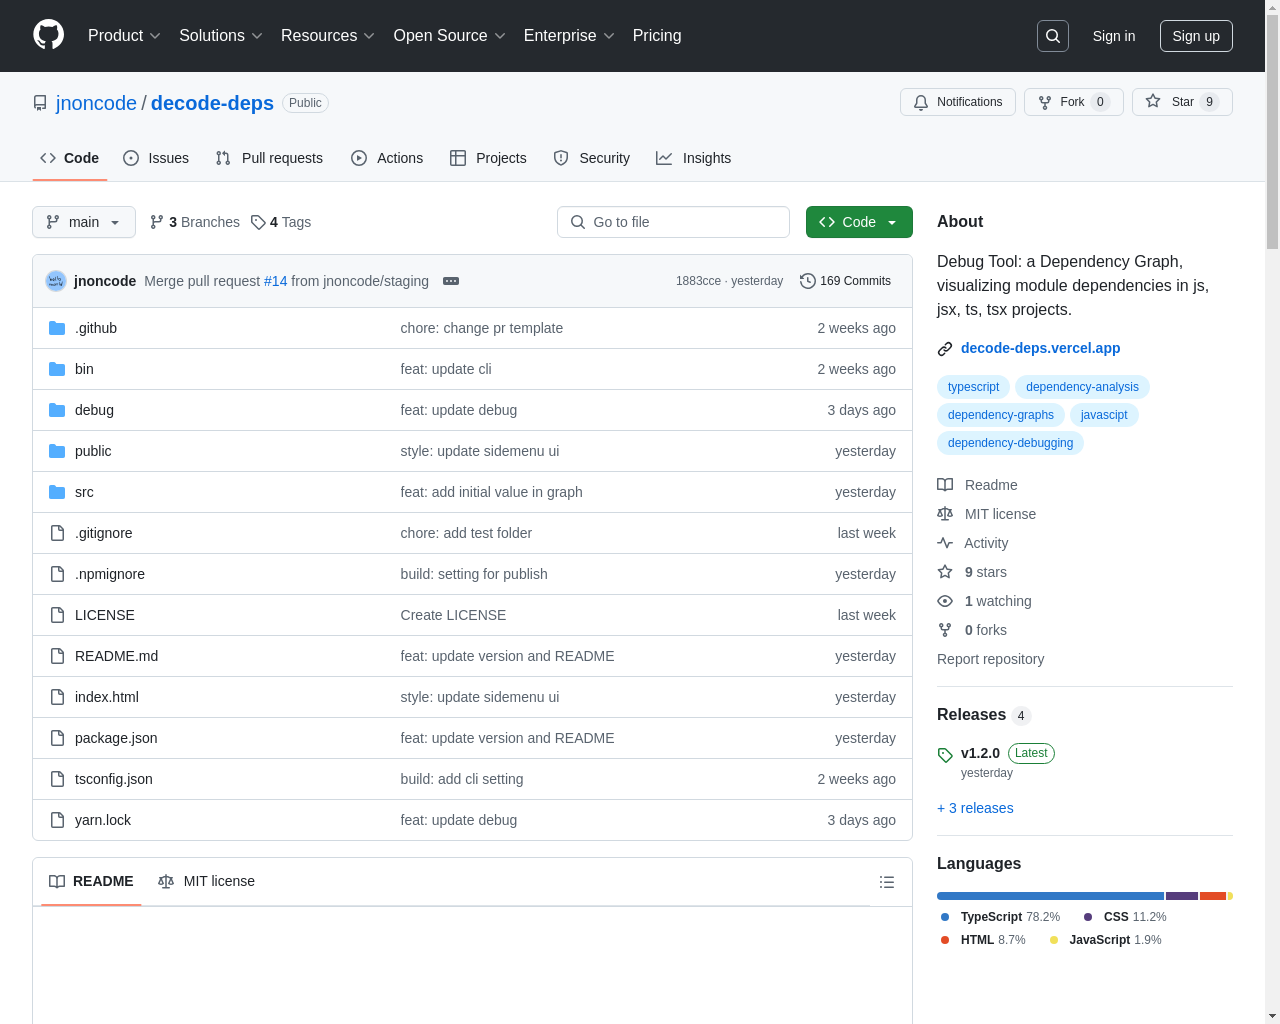Image resolution: width=1280 pixels, height=1024 pixels.
Task: Open the tsconfig.json file
Action: (114, 779)
